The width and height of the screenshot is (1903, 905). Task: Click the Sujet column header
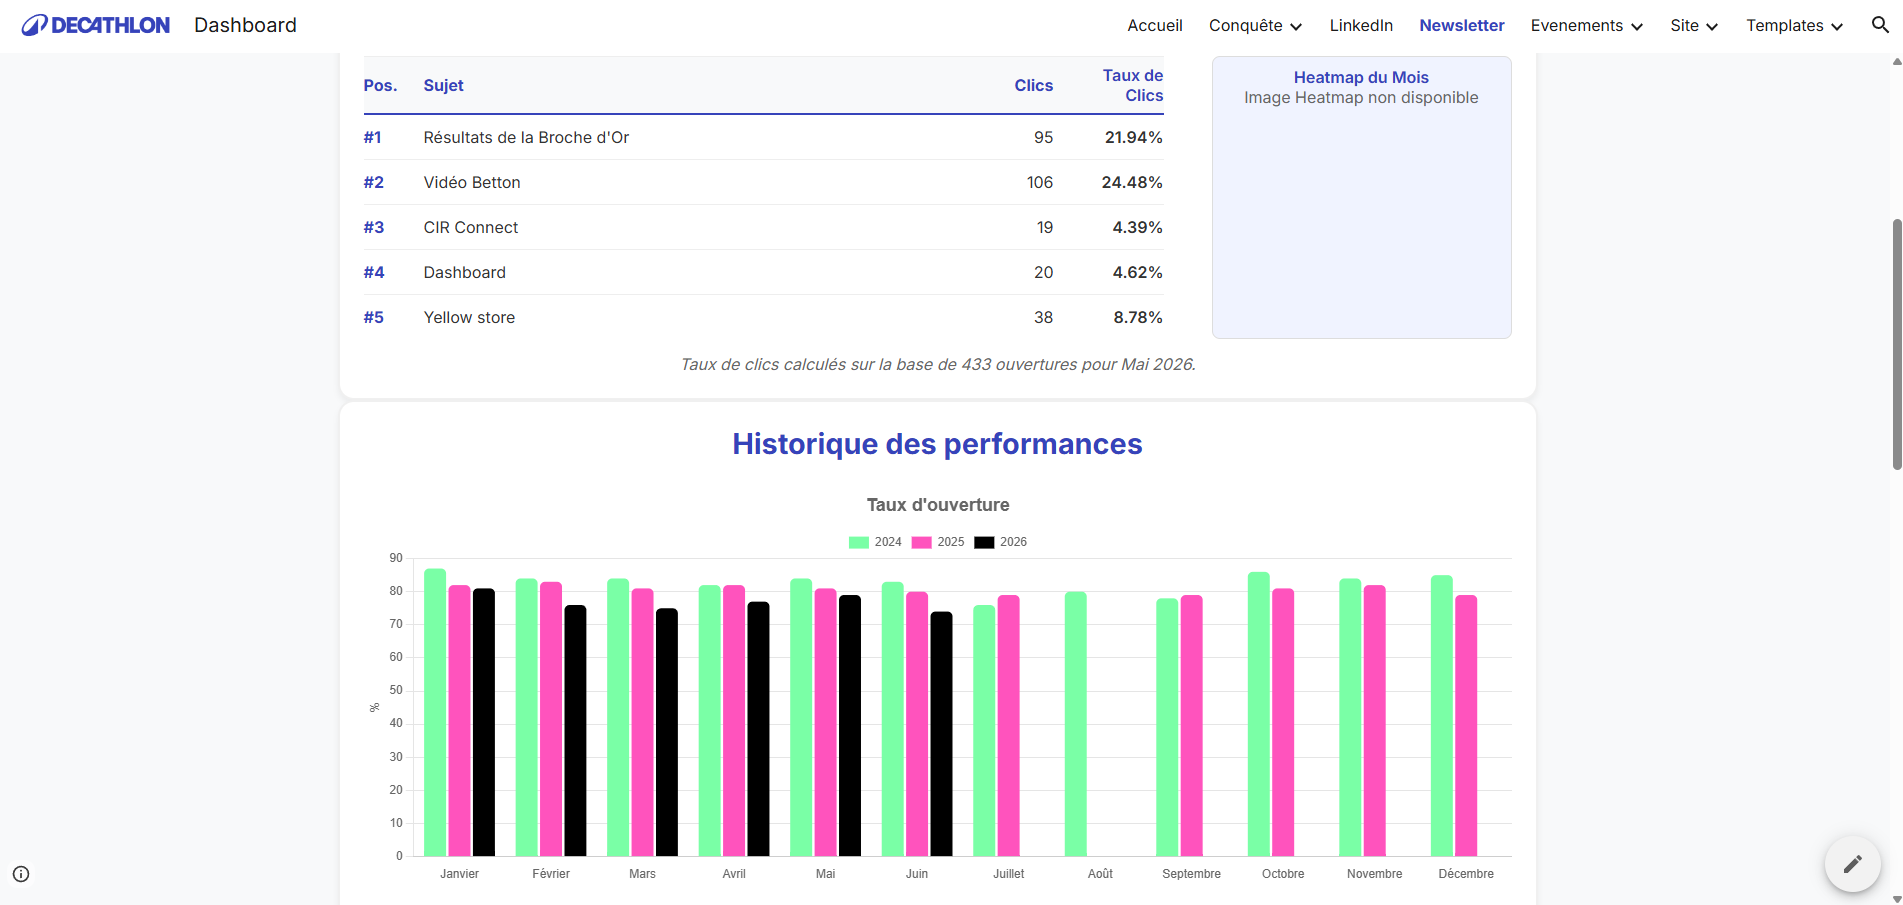click(x=443, y=86)
